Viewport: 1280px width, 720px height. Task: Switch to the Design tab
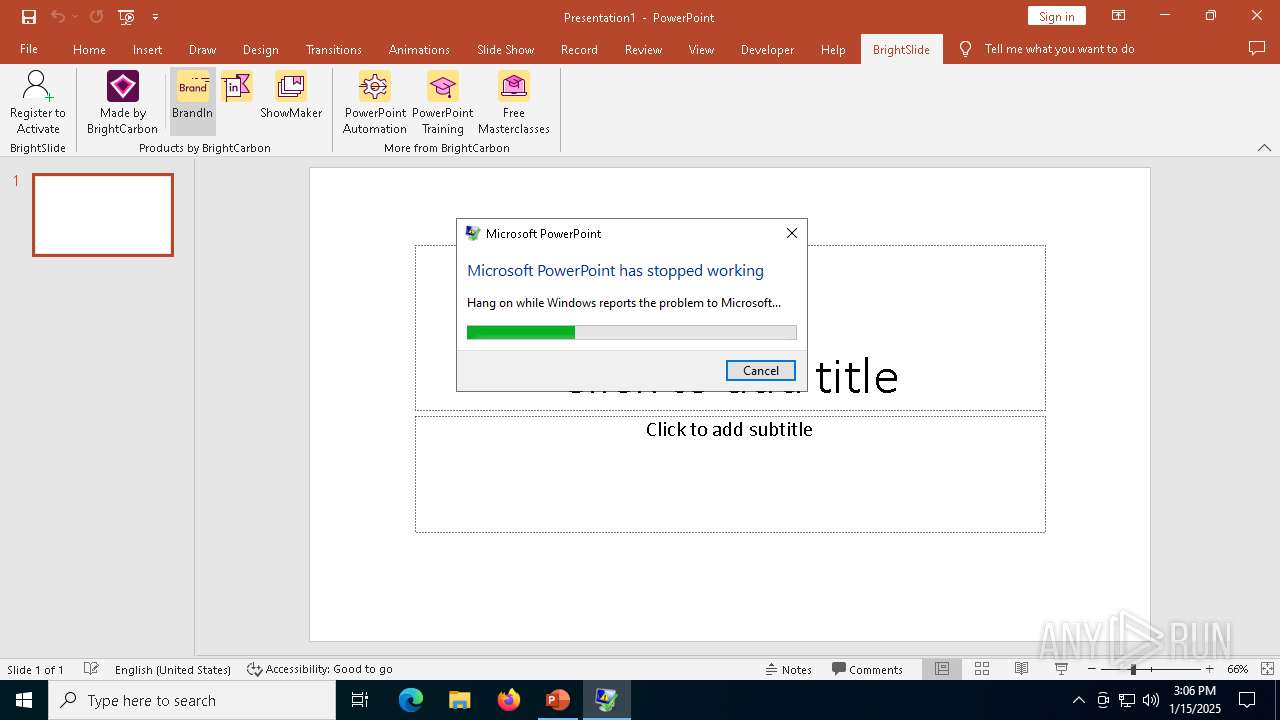260,49
